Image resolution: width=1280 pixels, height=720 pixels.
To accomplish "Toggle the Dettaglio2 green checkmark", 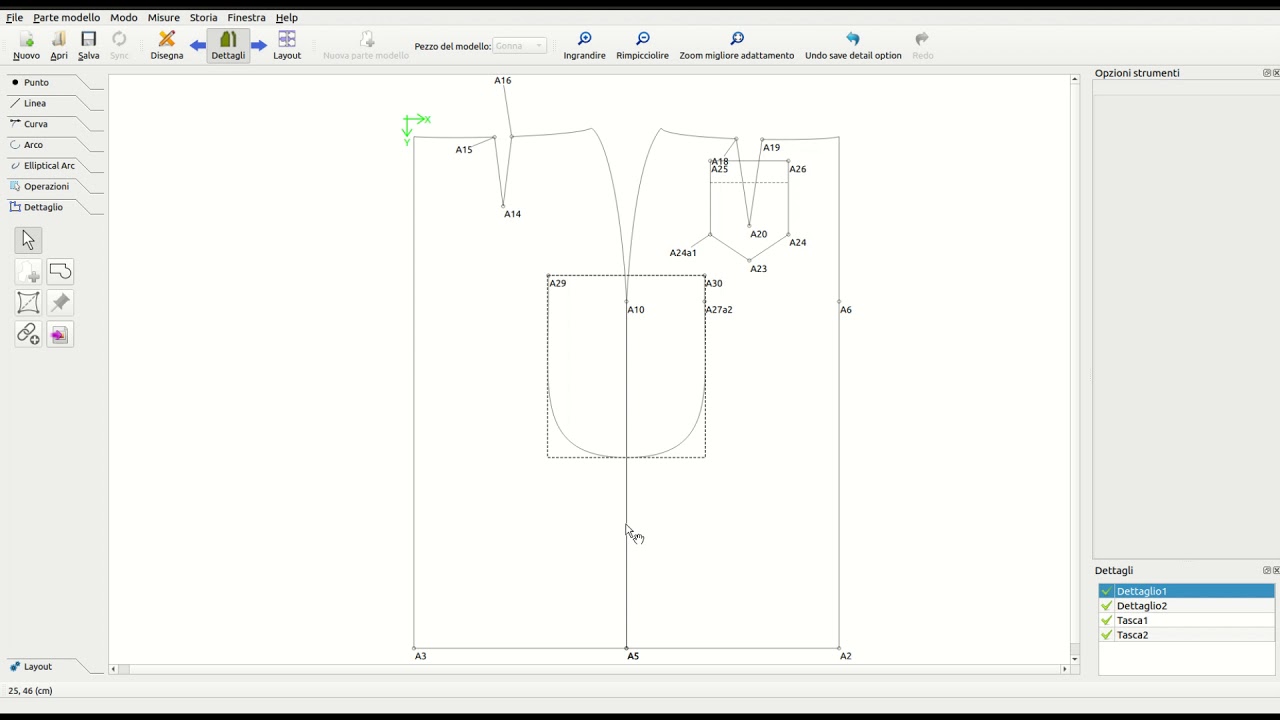I will click(1106, 606).
